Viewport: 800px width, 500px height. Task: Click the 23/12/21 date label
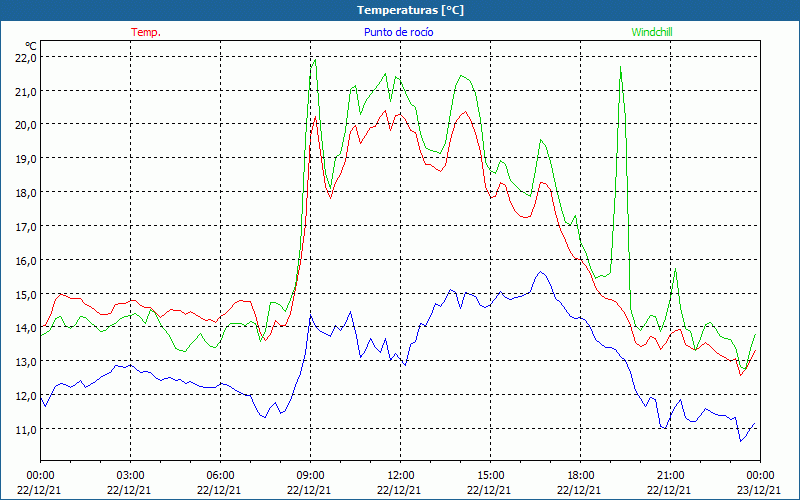point(759,490)
